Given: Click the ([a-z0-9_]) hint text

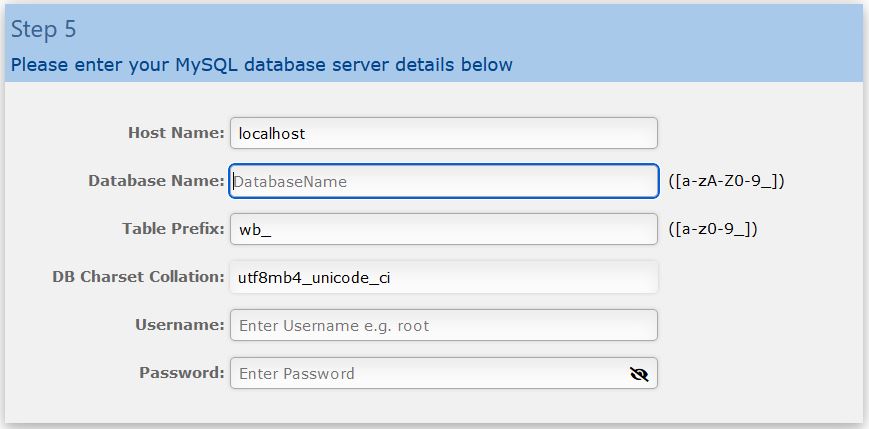Looking at the screenshot, I should click(x=713, y=229).
